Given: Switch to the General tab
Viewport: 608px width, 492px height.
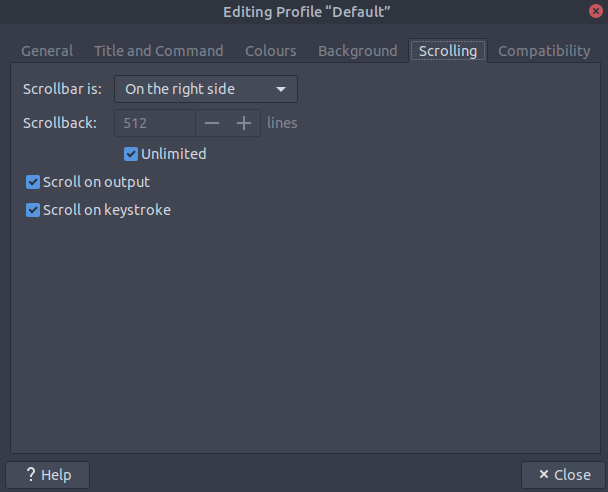Looking at the screenshot, I should point(47,51).
